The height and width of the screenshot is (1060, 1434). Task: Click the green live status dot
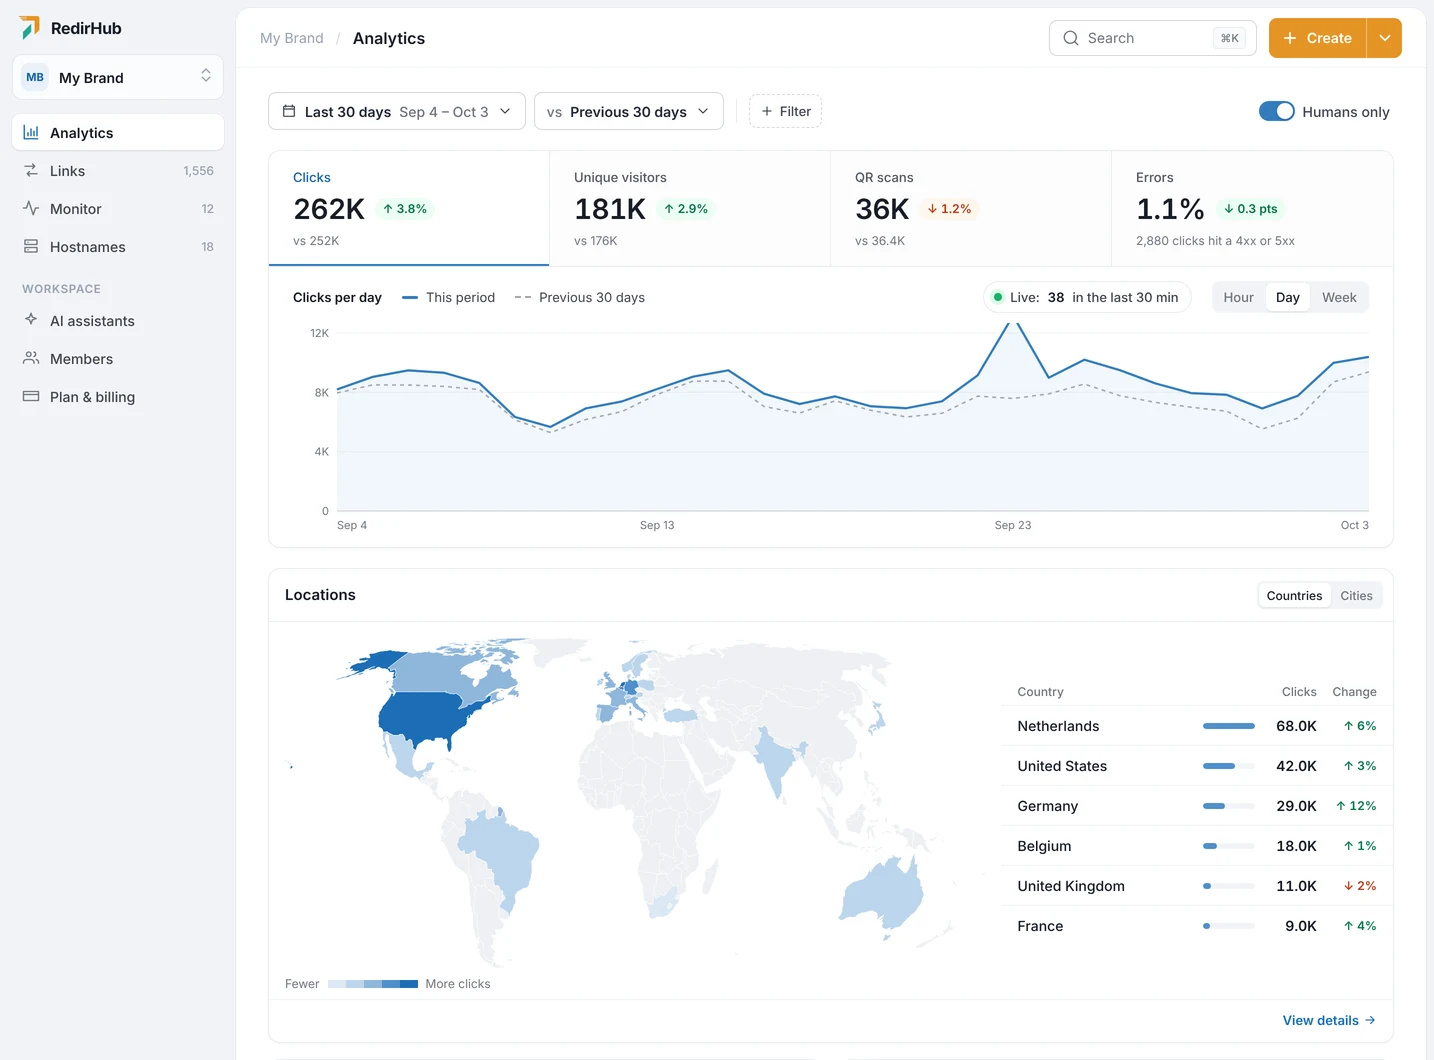[998, 297]
